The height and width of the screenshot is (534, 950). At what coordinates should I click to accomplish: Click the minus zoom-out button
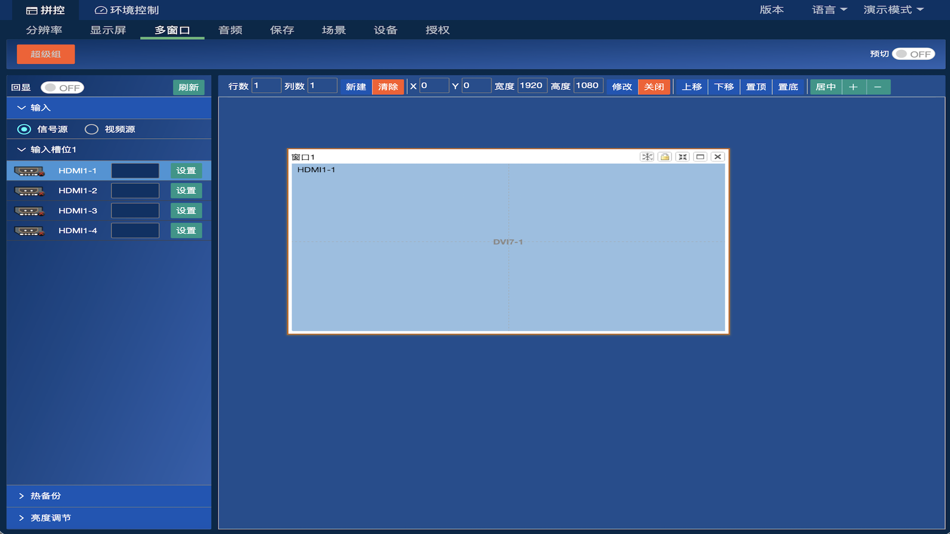point(878,87)
